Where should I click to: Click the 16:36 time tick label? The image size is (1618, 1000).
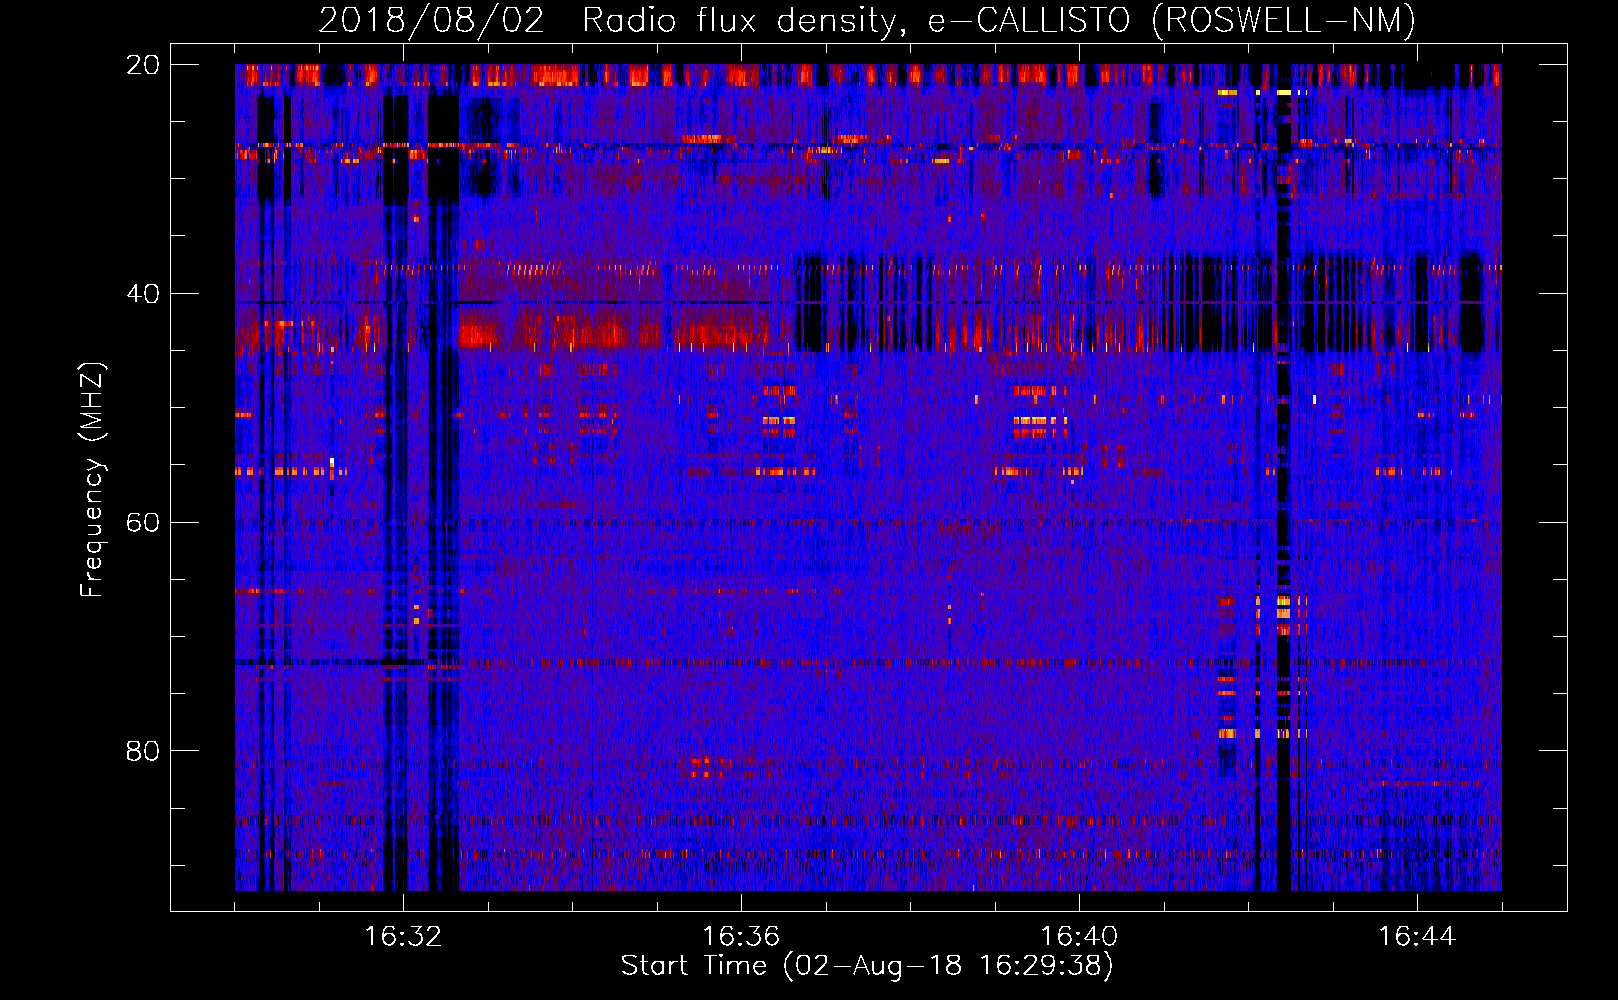(x=741, y=937)
